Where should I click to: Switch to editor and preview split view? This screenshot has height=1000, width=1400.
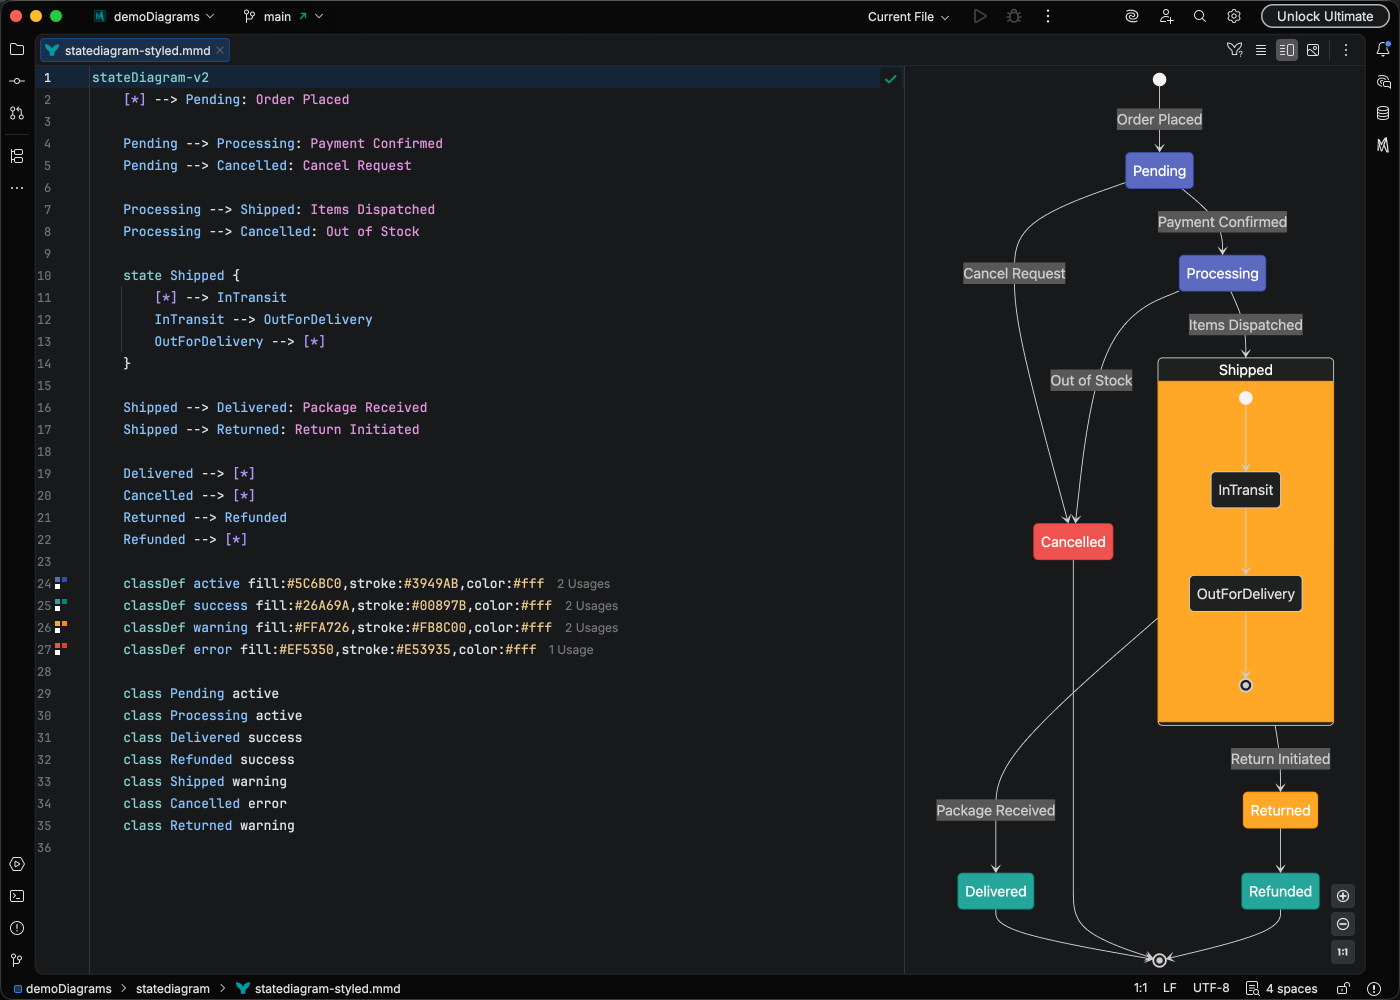coord(1287,50)
